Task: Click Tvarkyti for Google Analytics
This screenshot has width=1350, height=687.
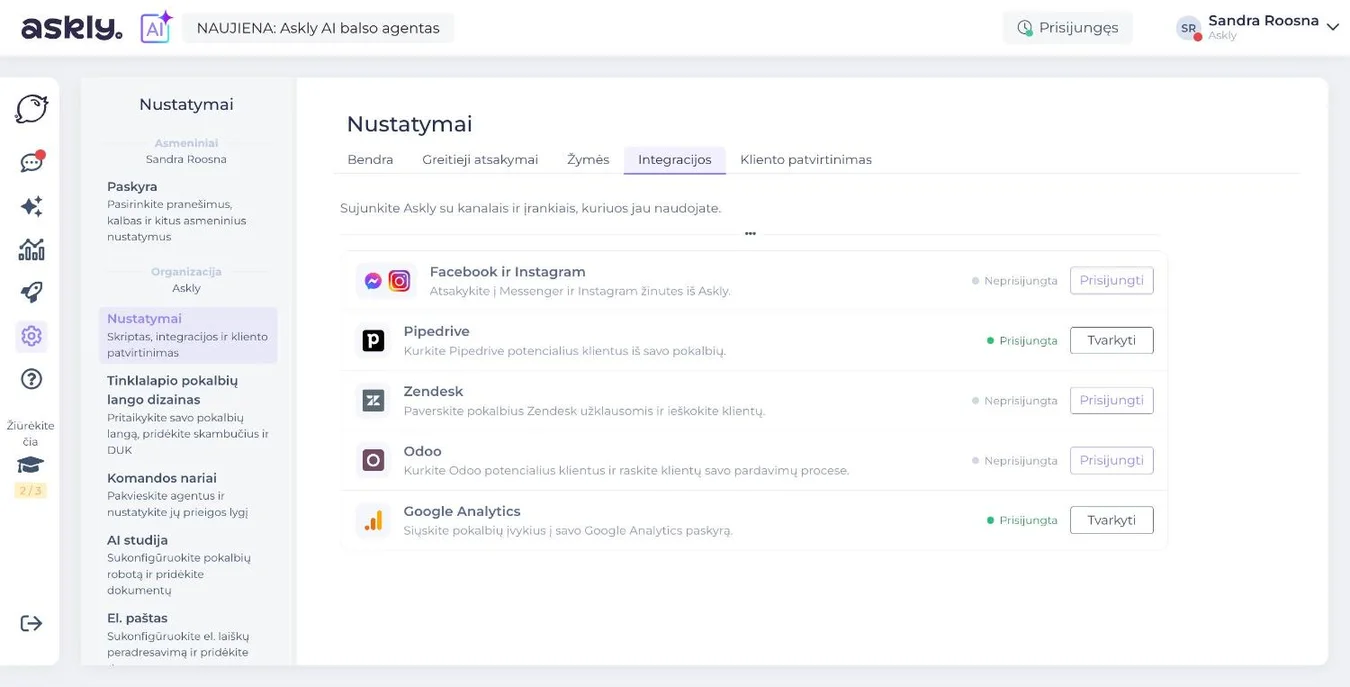Action: [1111, 520]
